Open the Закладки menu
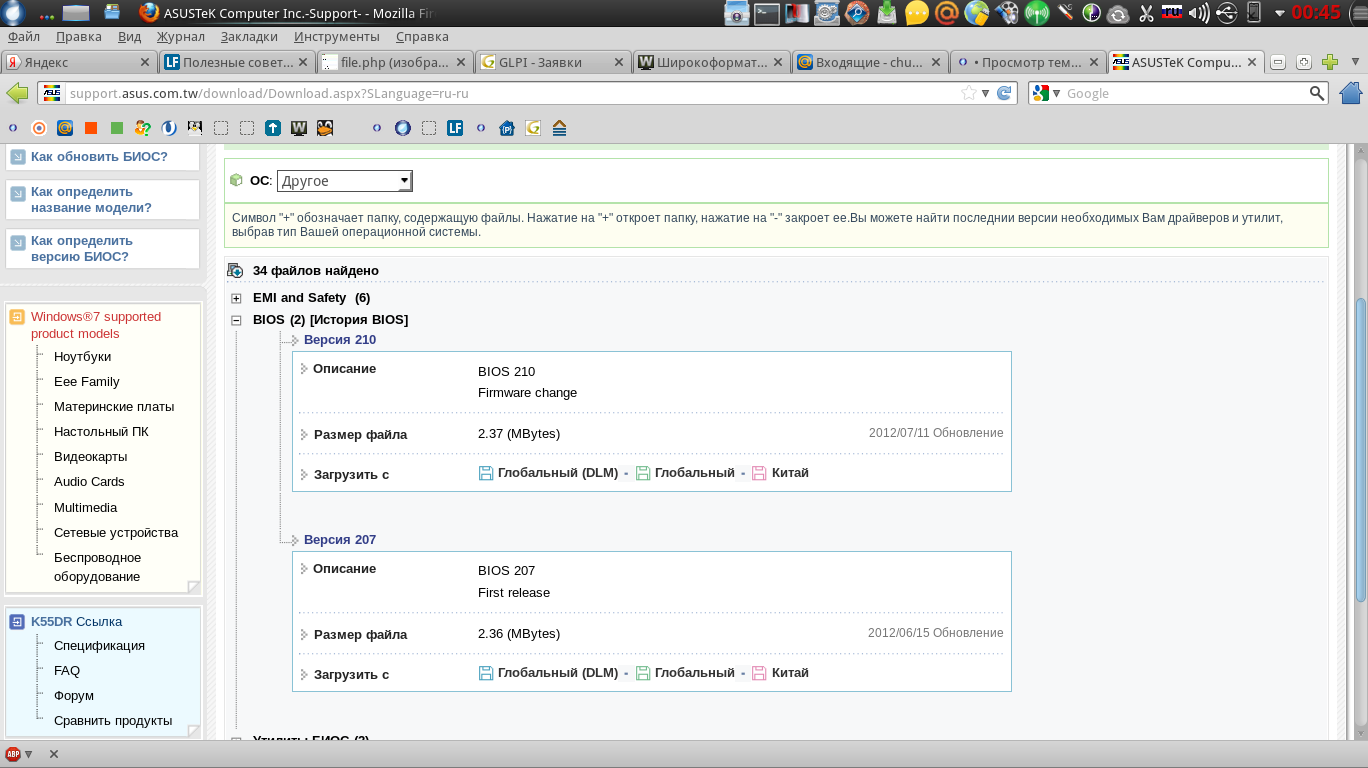 coord(249,37)
